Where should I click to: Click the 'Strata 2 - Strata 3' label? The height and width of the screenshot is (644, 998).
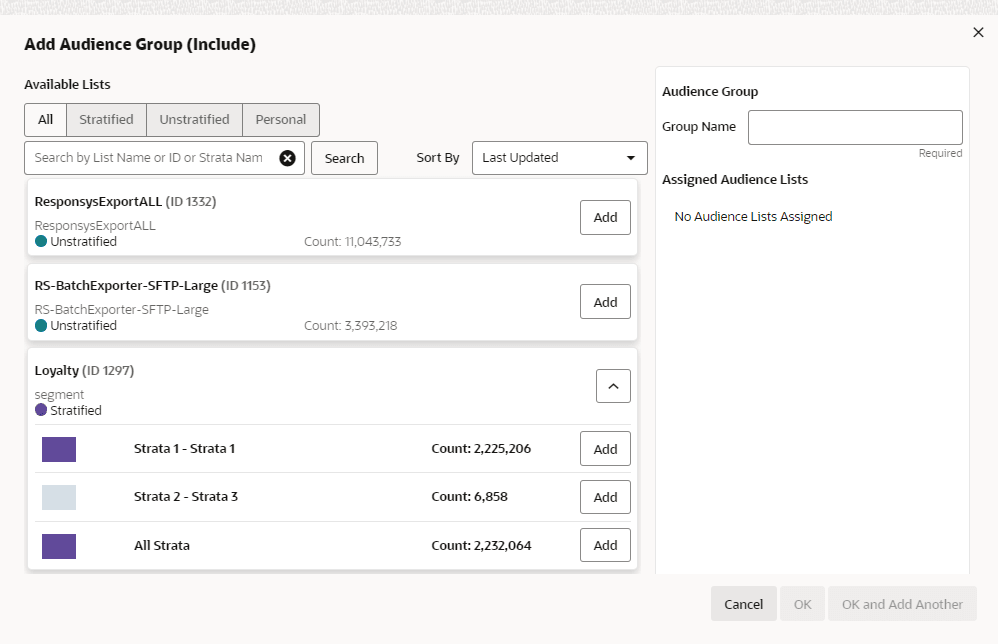[186, 497]
